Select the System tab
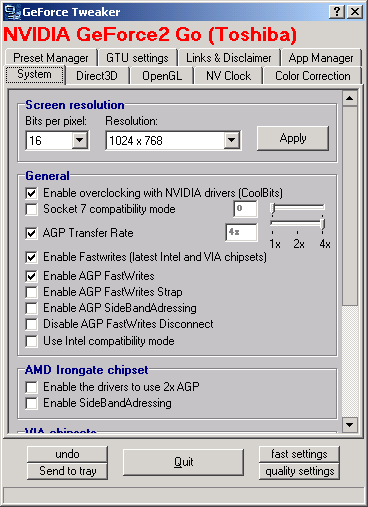The image size is (368, 507). (35, 74)
